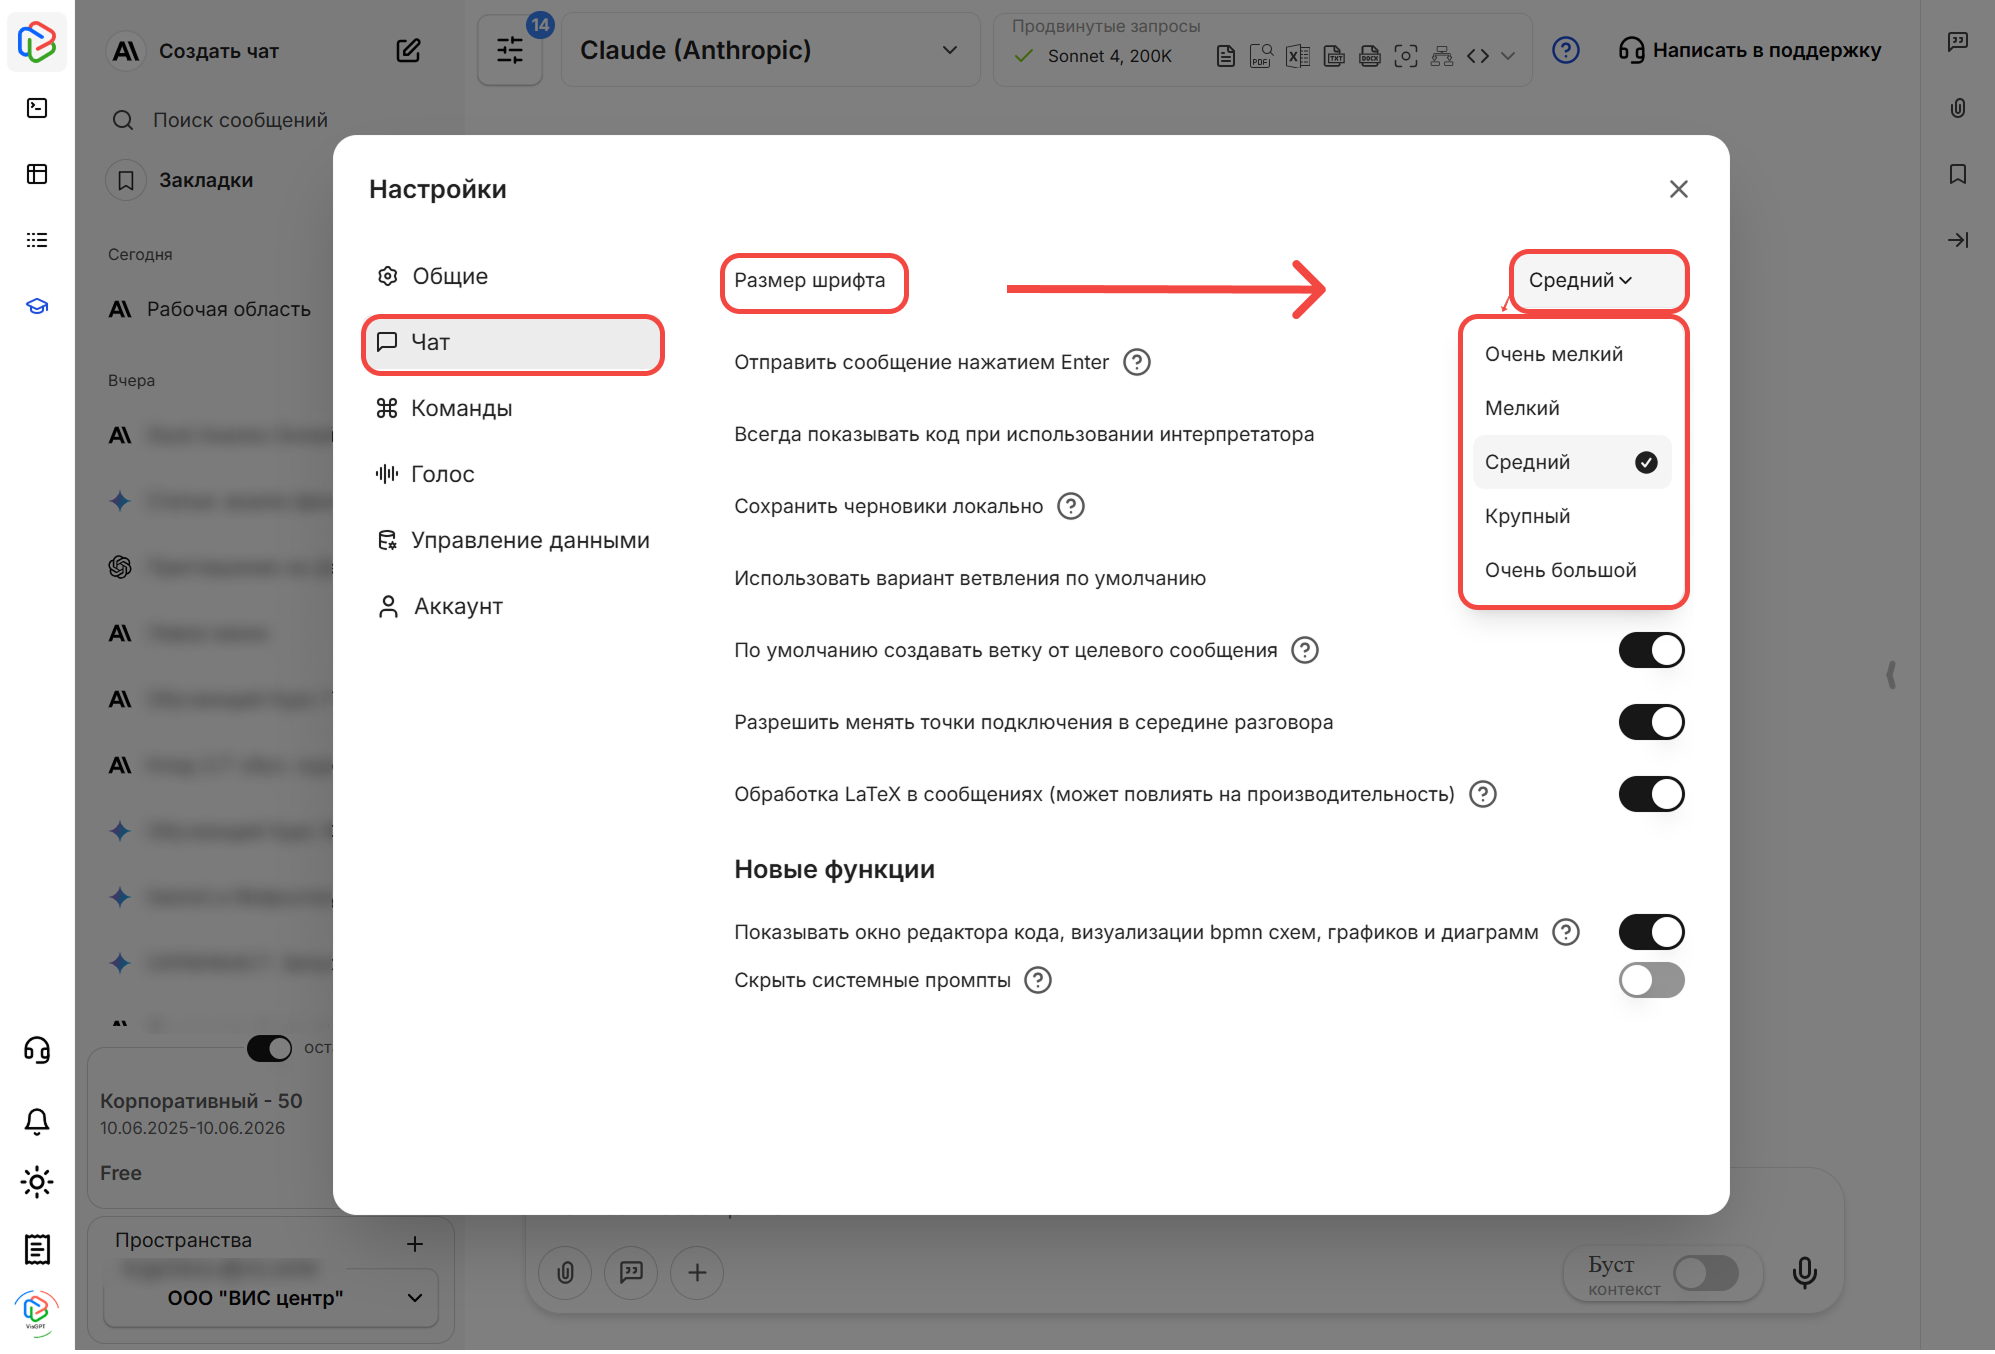Show help for Обработка LaTeX option
The width and height of the screenshot is (1995, 1354).
point(1483,794)
